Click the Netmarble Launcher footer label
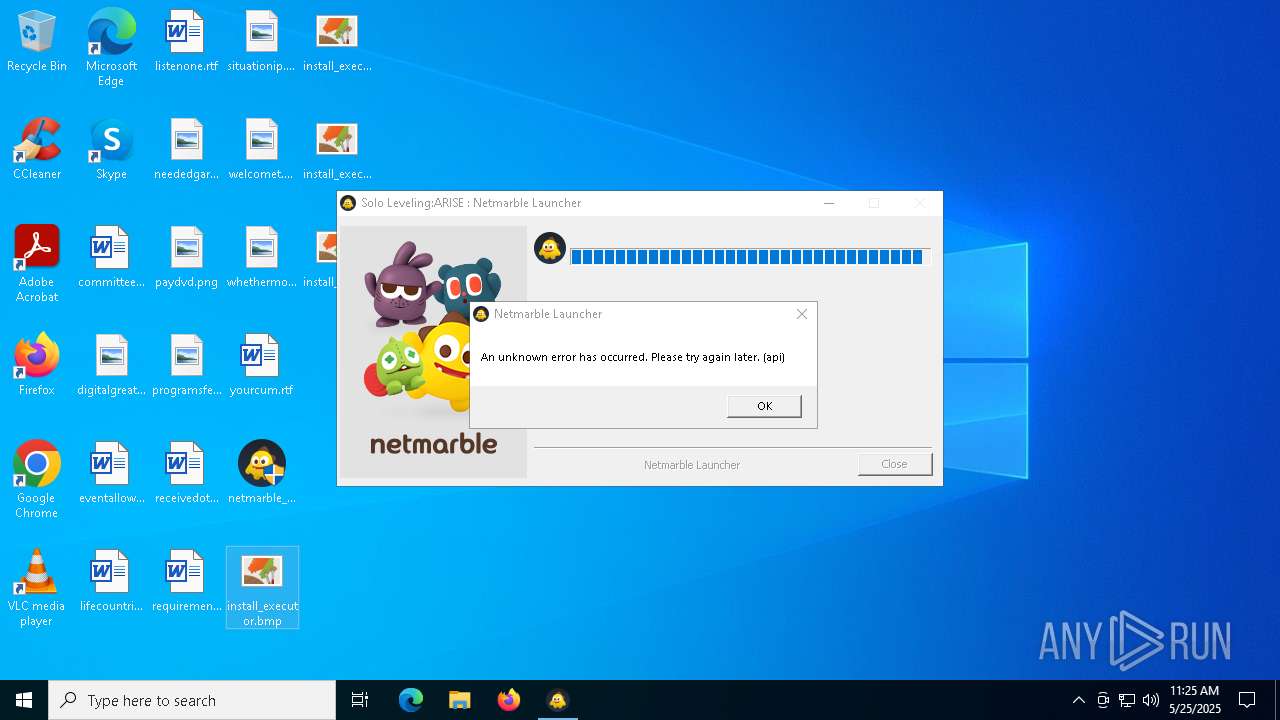 click(692, 465)
